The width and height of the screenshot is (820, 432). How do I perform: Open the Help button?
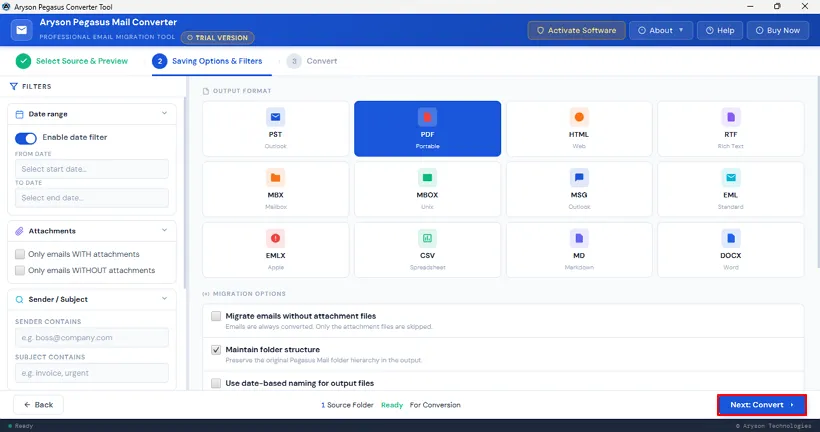pyautogui.click(x=720, y=30)
